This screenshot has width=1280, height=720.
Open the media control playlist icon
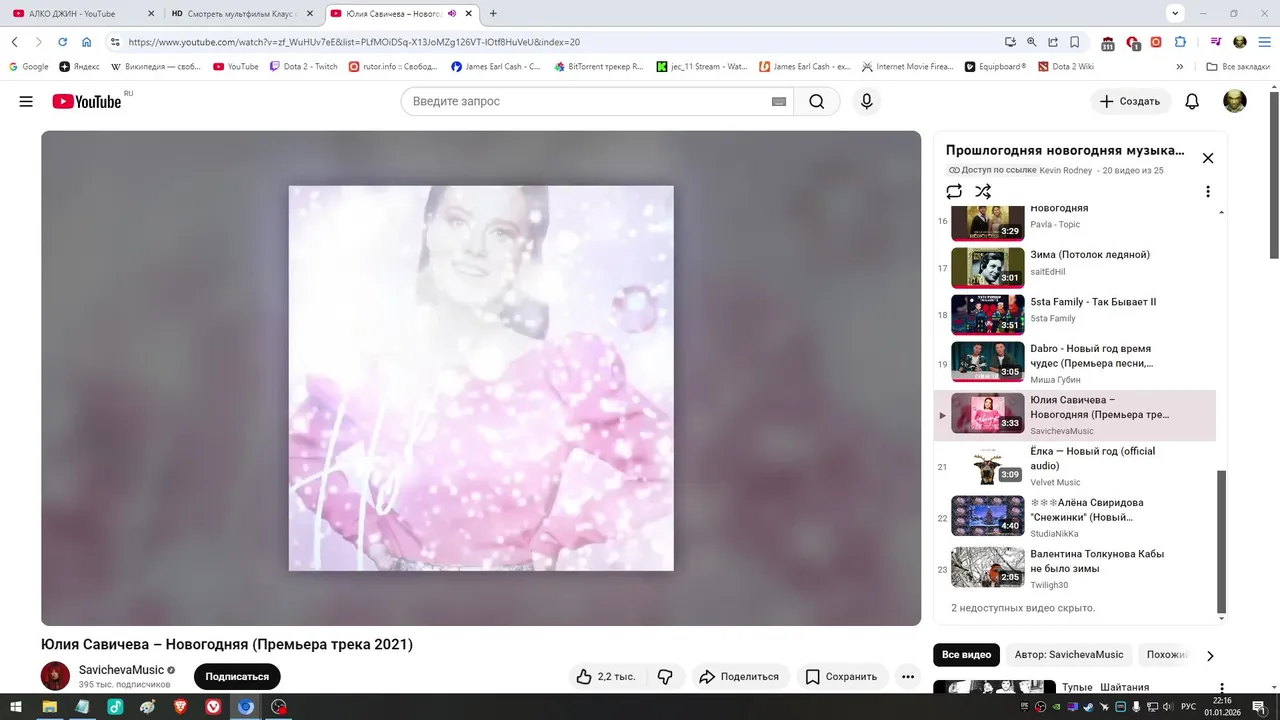pos(1216,42)
